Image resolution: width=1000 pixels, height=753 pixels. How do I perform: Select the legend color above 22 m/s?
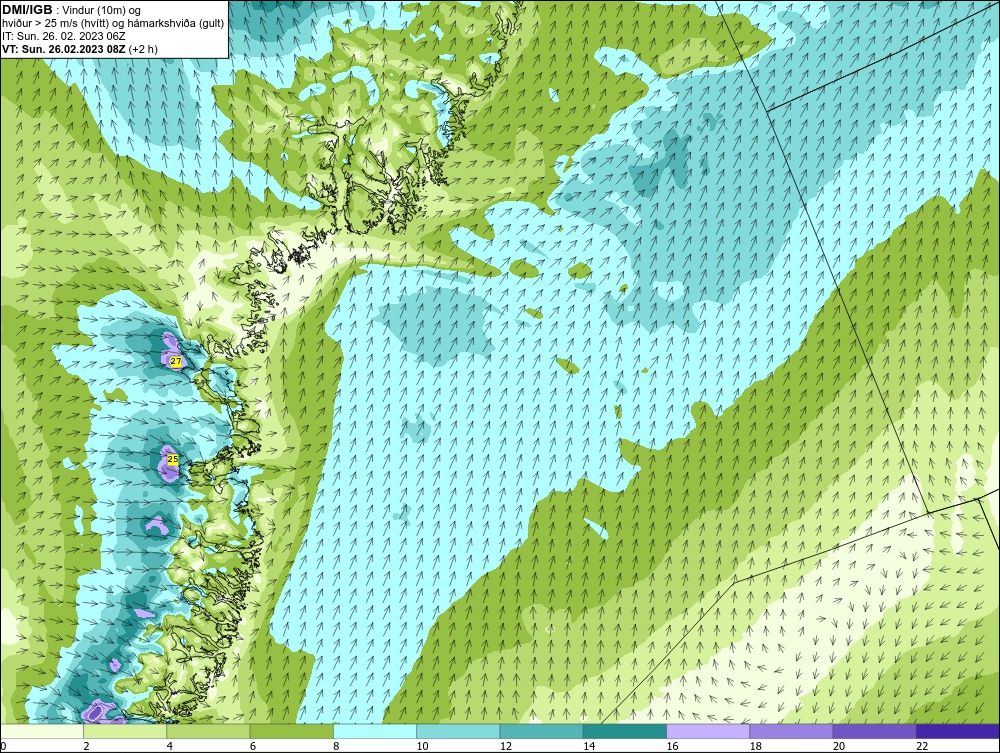[x=958, y=731]
